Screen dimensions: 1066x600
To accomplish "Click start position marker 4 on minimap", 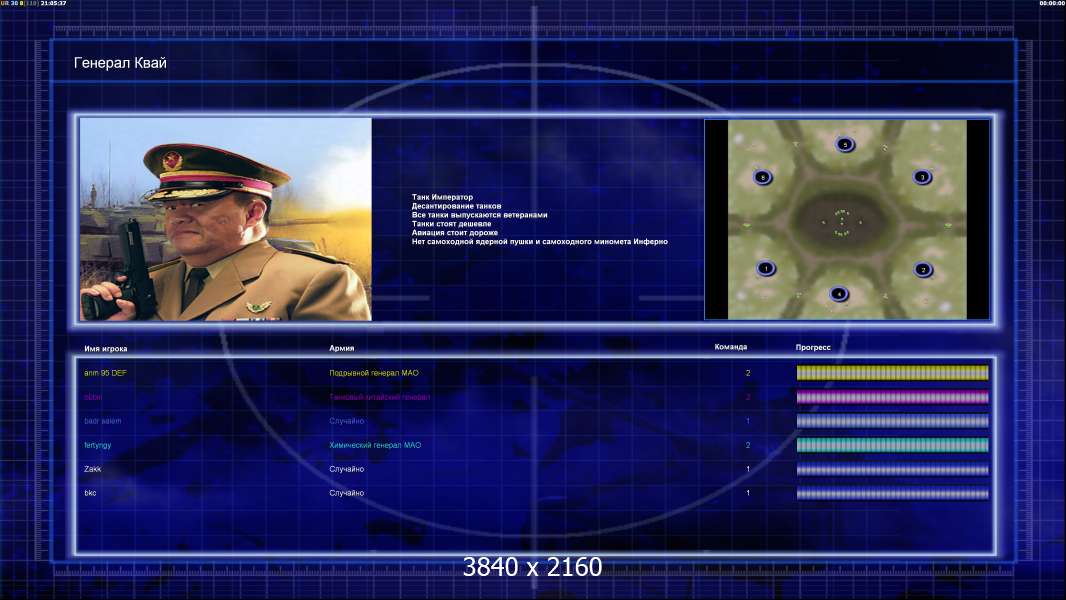I will (x=839, y=294).
